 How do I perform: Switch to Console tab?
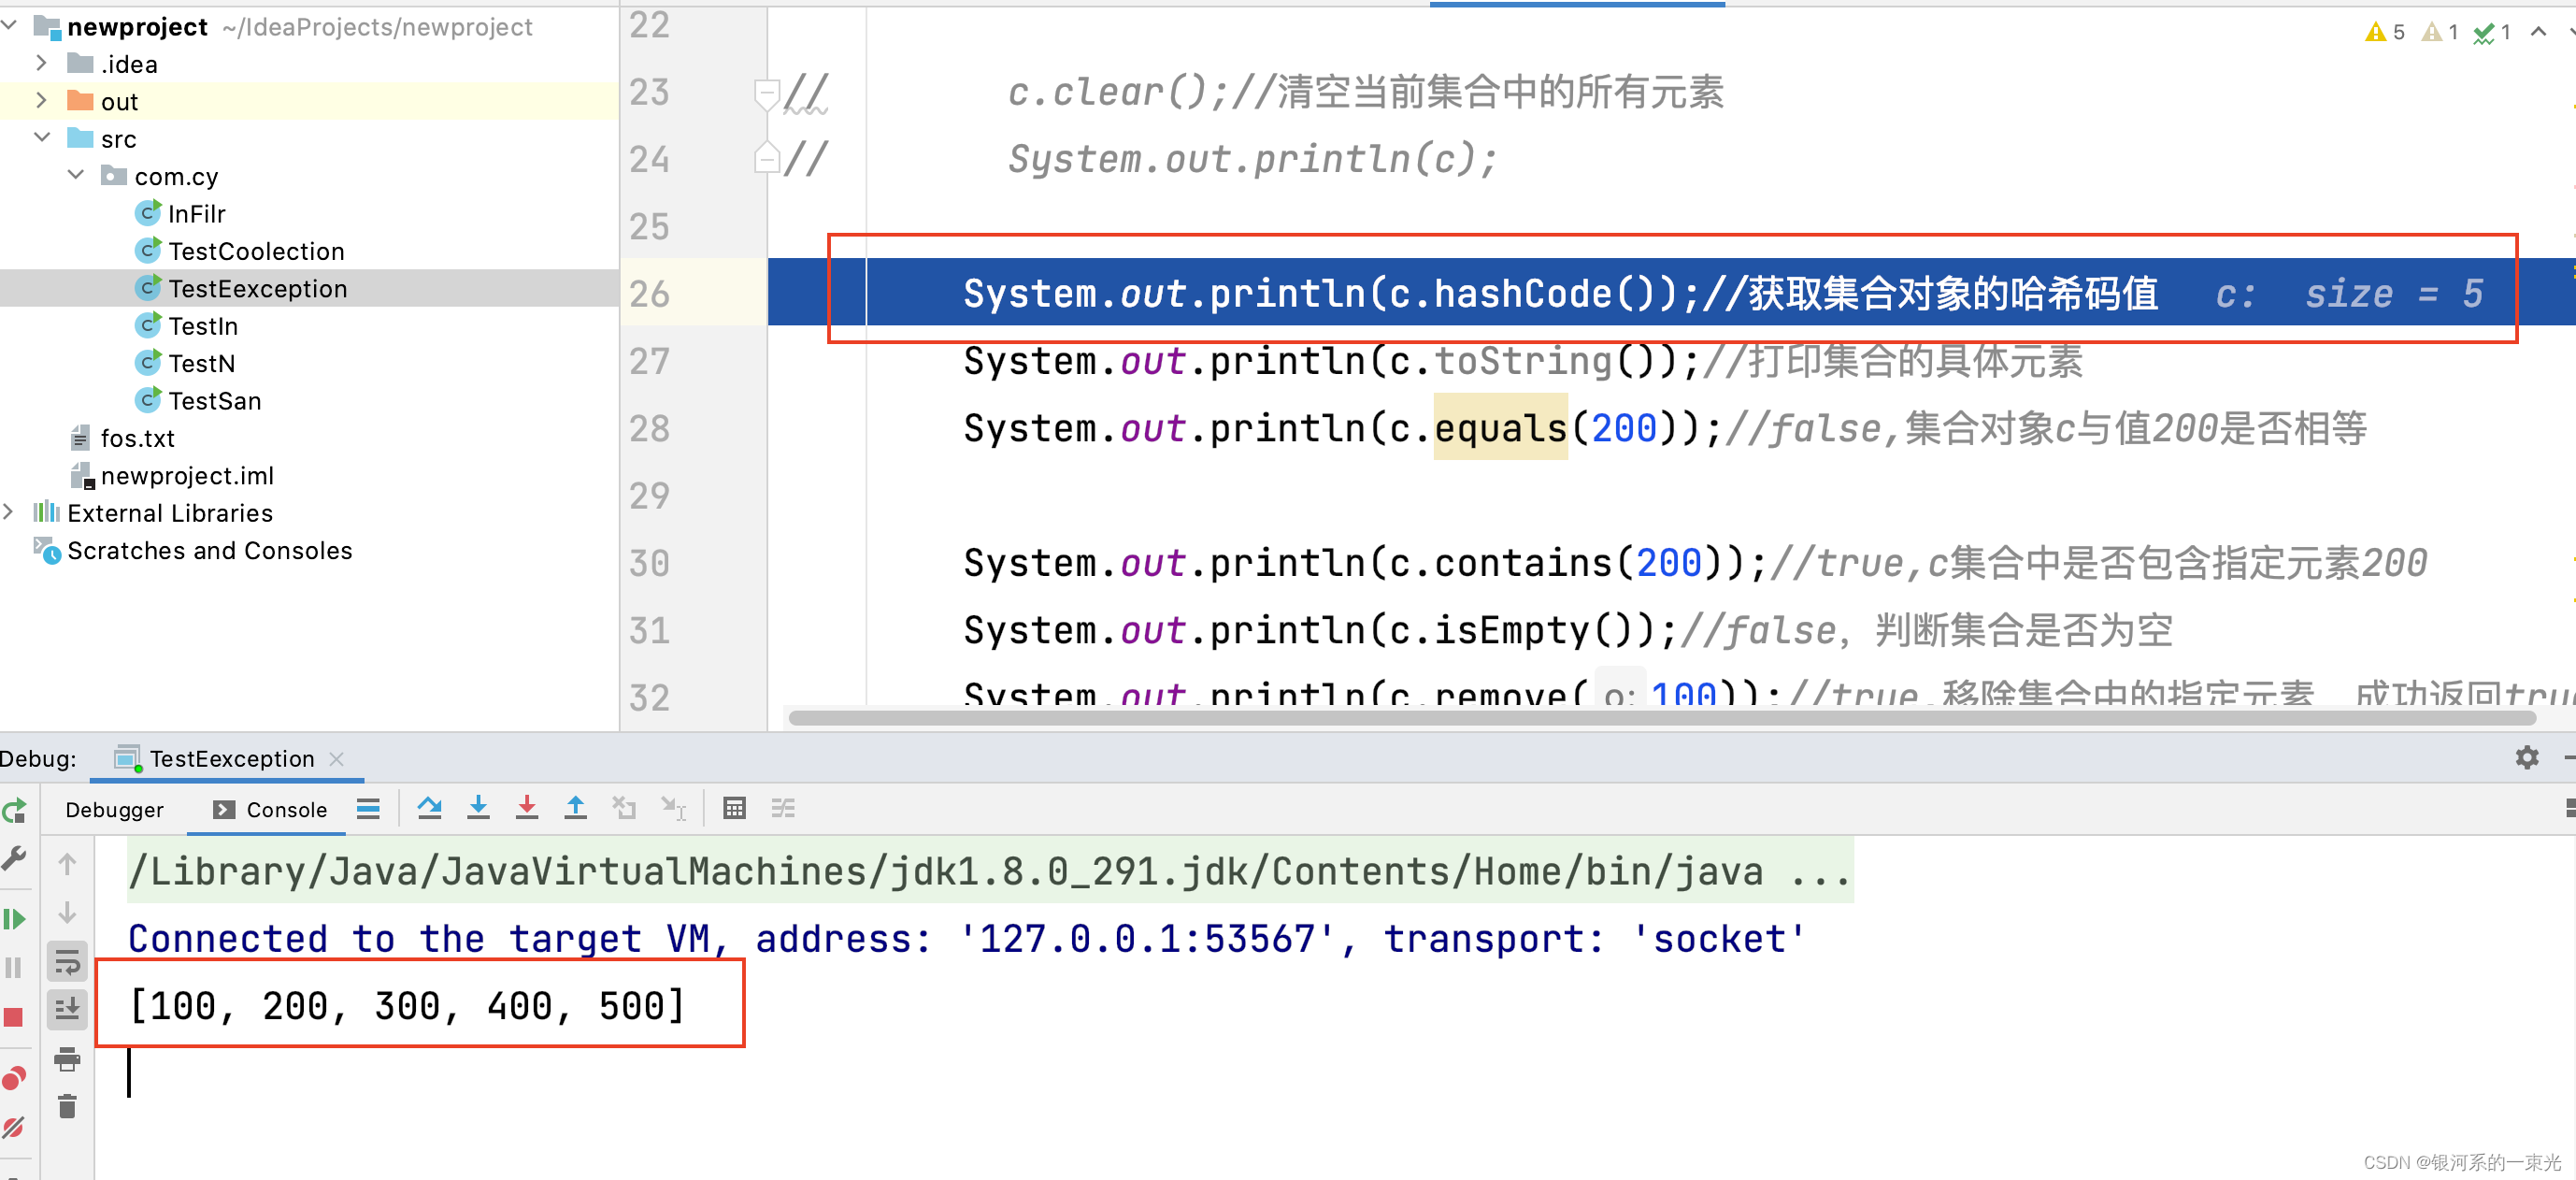click(x=270, y=810)
